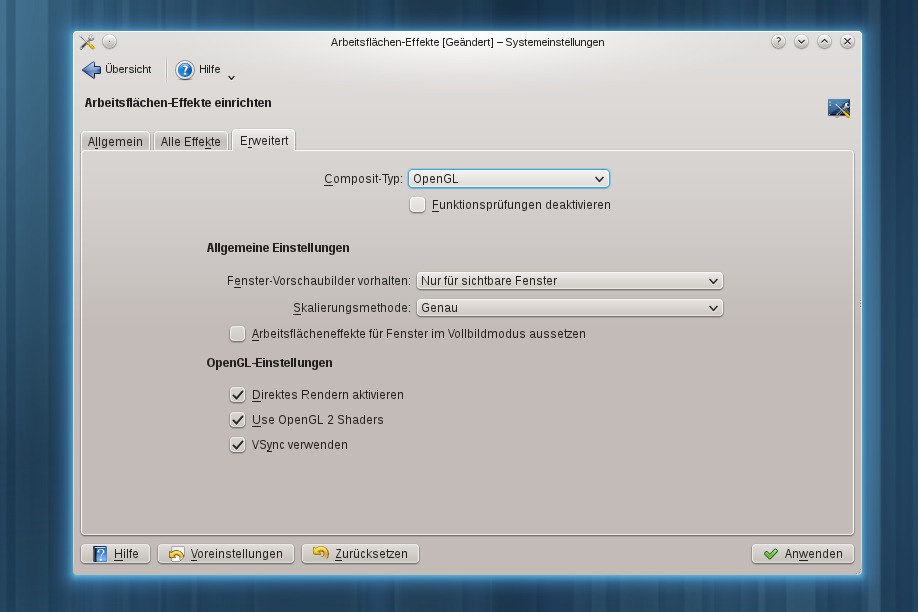Image resolution: width=918 pixels, height=612 pixels.
Task: Open the Composit-Typ dropdown showing OpenGL
Action: point(509,179)
